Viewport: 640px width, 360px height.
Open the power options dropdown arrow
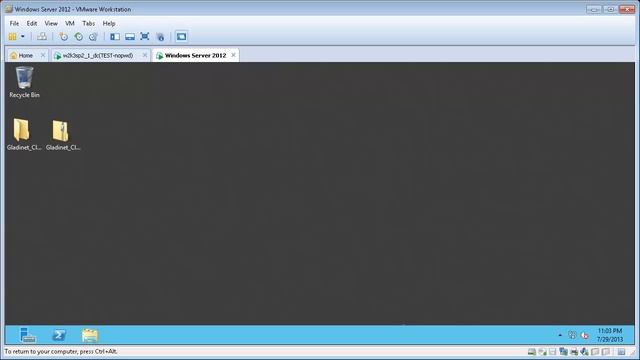point(23,37)
